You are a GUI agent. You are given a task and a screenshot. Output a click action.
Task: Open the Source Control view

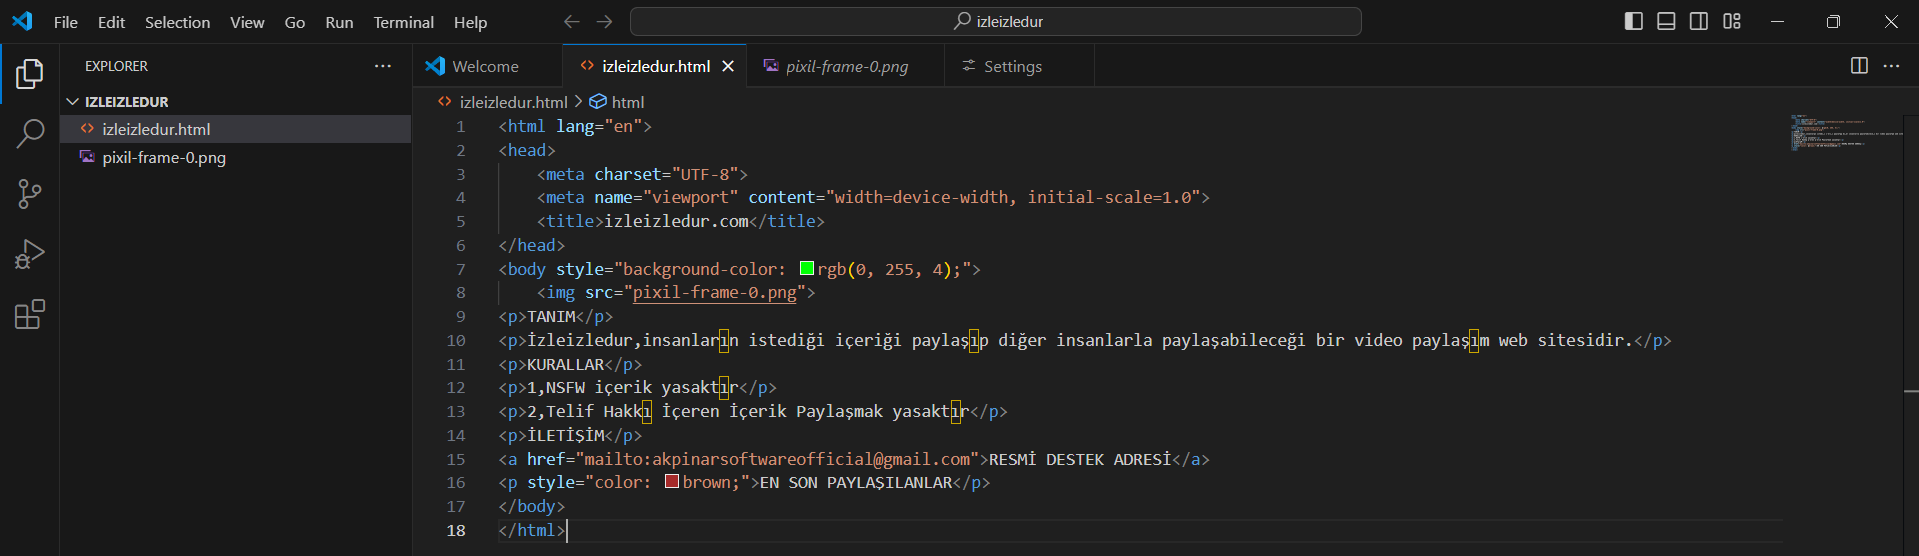[x=30, y=194]
